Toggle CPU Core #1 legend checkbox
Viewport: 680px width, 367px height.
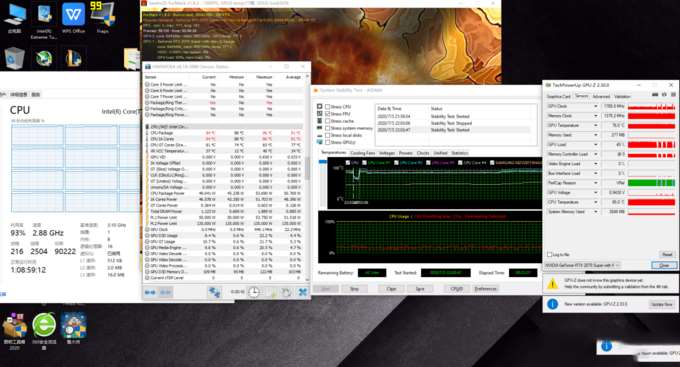point(365,163)
